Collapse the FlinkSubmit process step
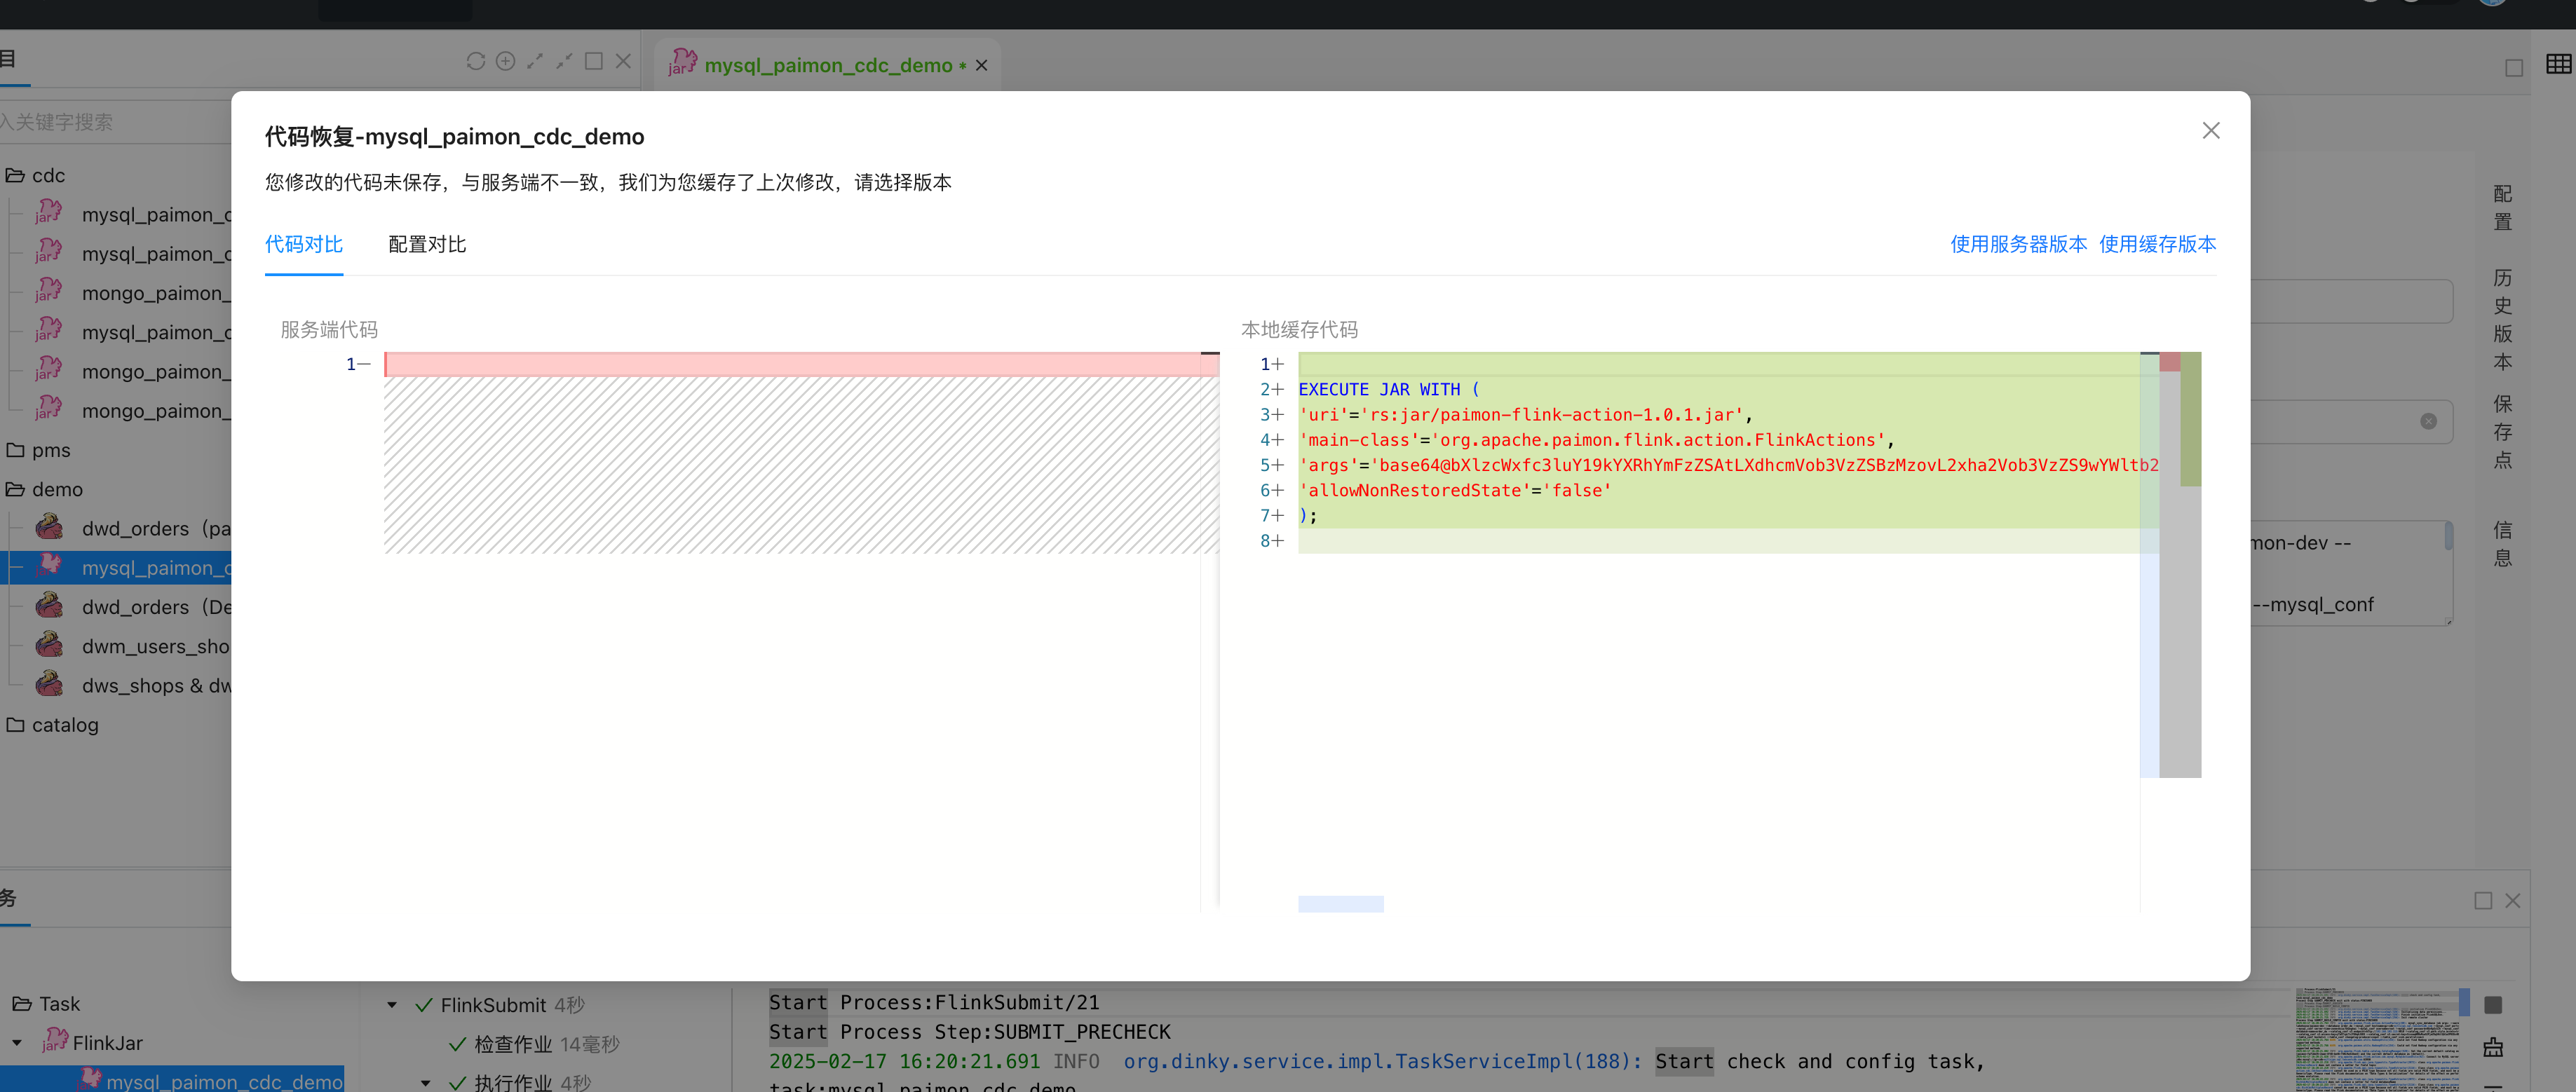 tap(392, 1005)
